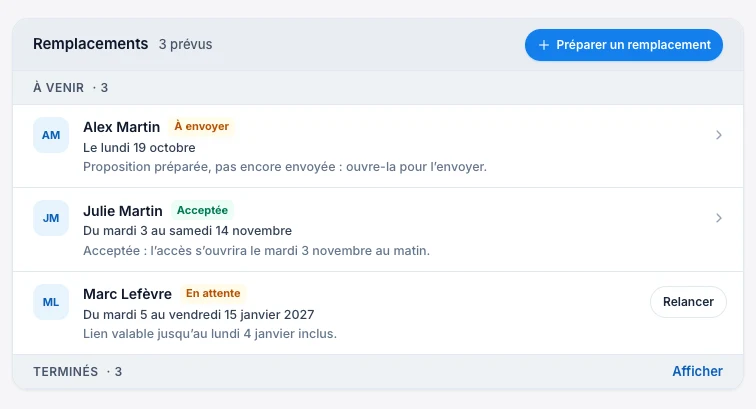
Task: Click the En attente status badge
Action: pos(213,293)
